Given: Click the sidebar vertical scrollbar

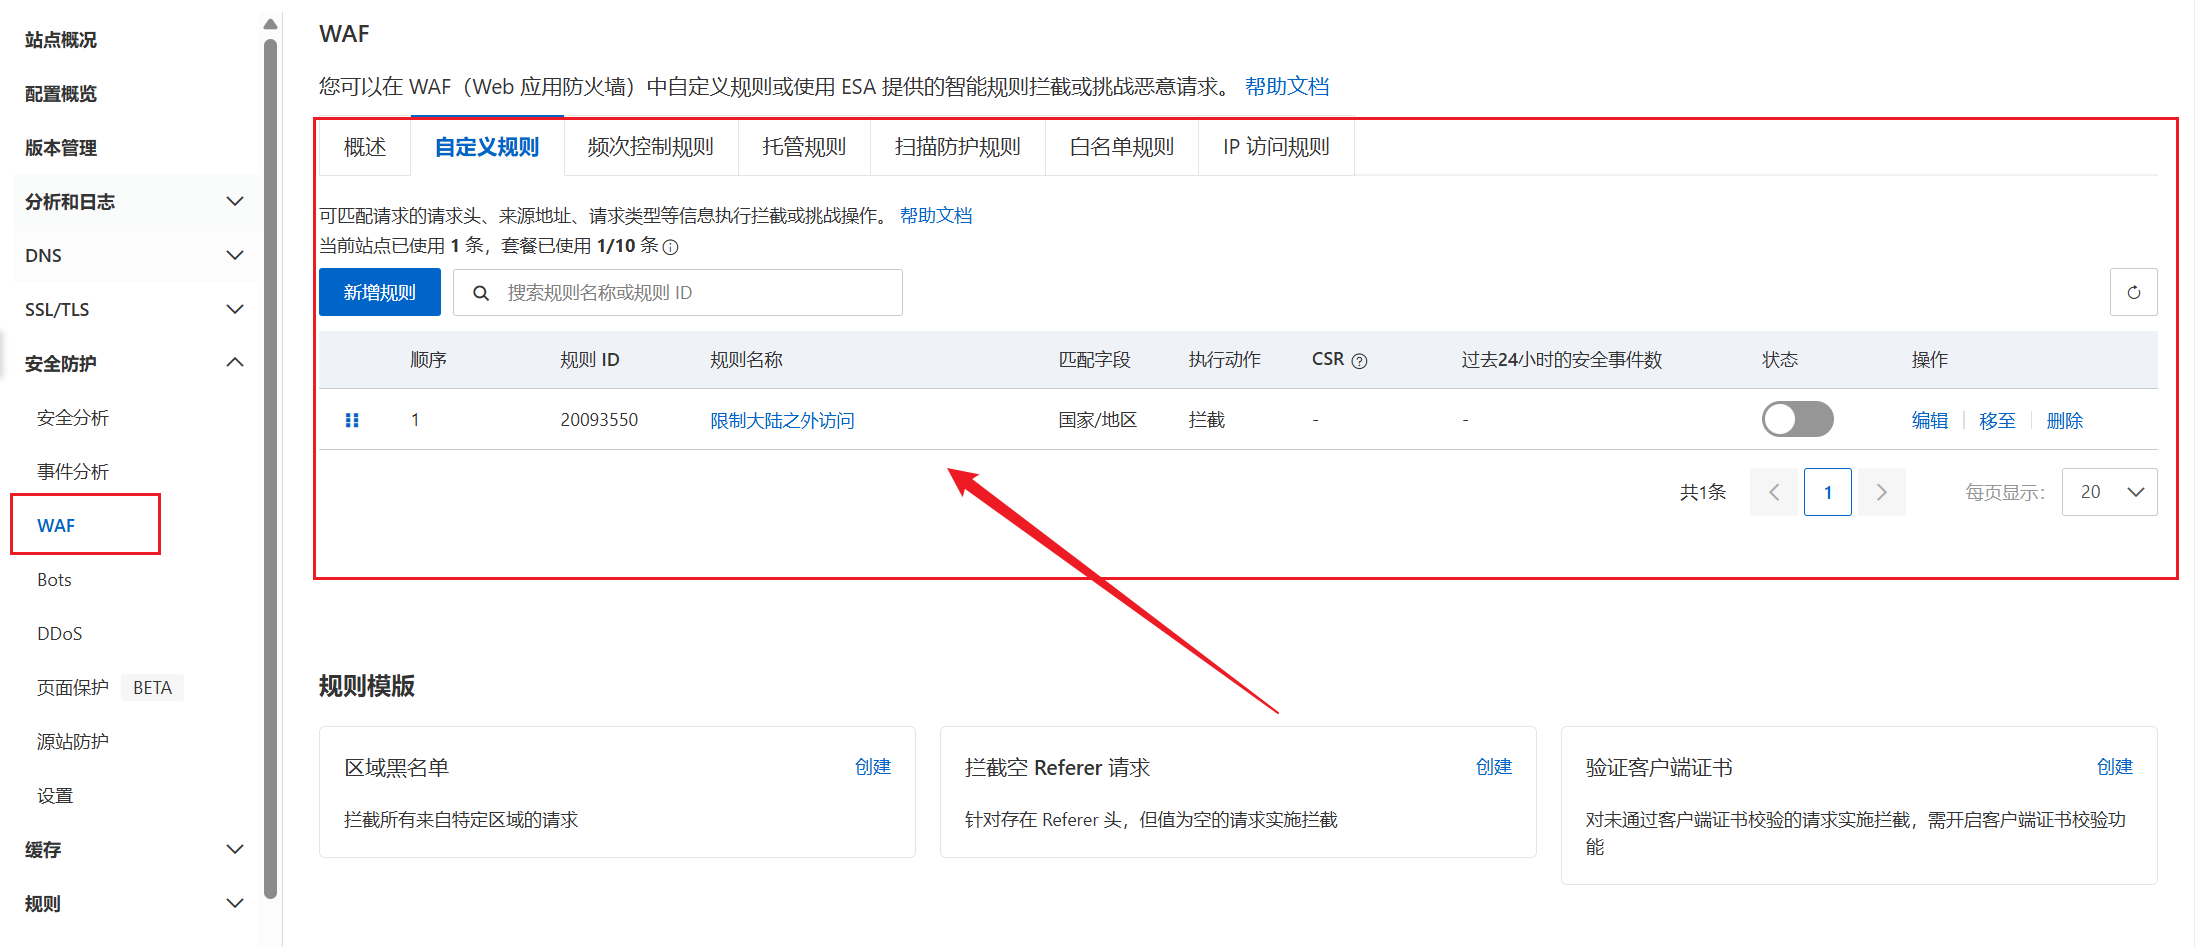Looking at the screenshot, I should [x=270, y=470].
